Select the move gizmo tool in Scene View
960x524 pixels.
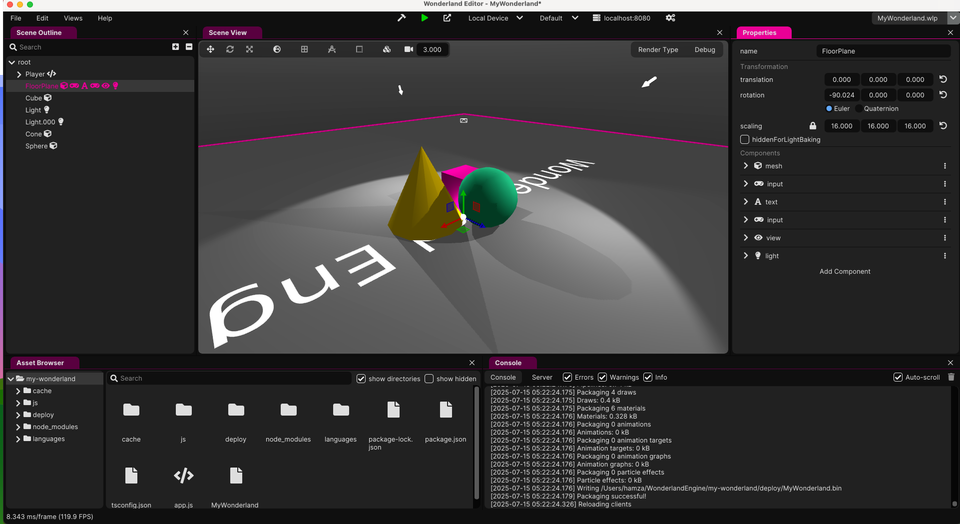coord(211,49)
